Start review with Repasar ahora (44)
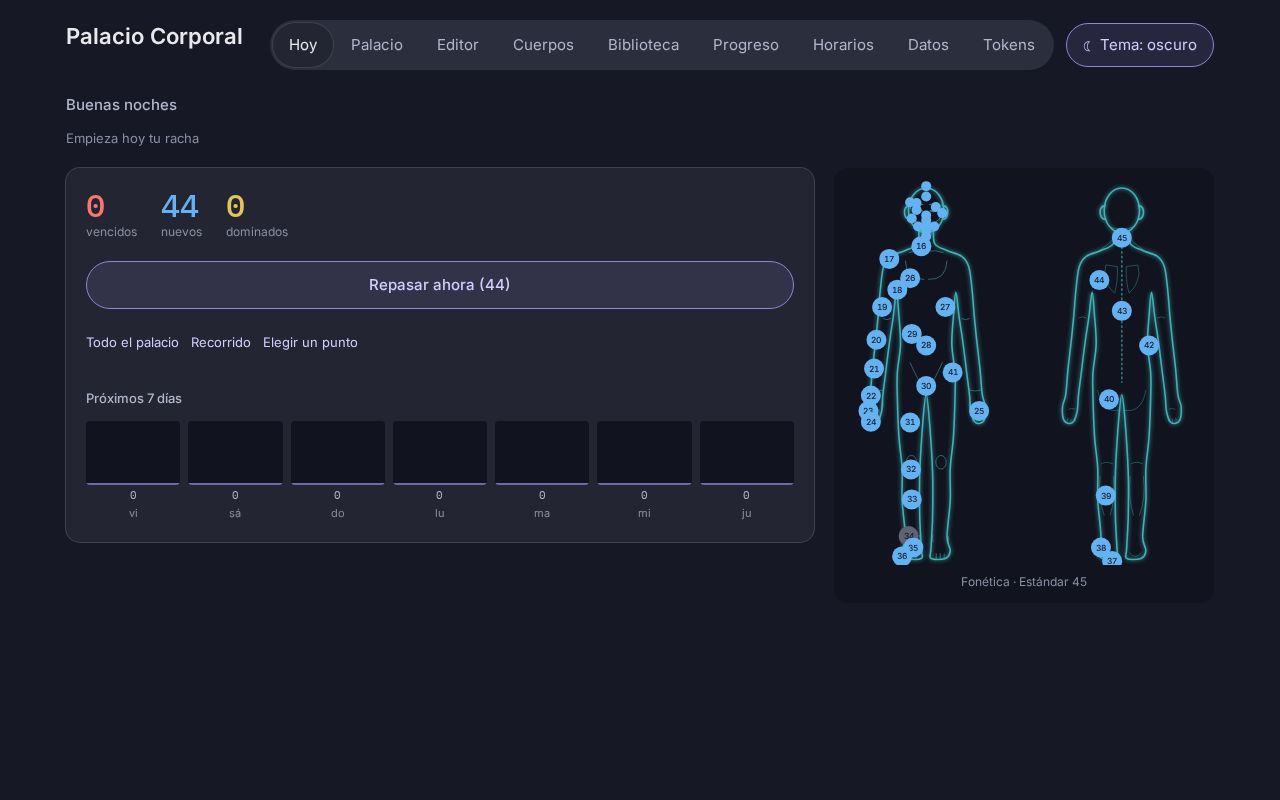The image size is (1280, 800). [x=440, y=285]
